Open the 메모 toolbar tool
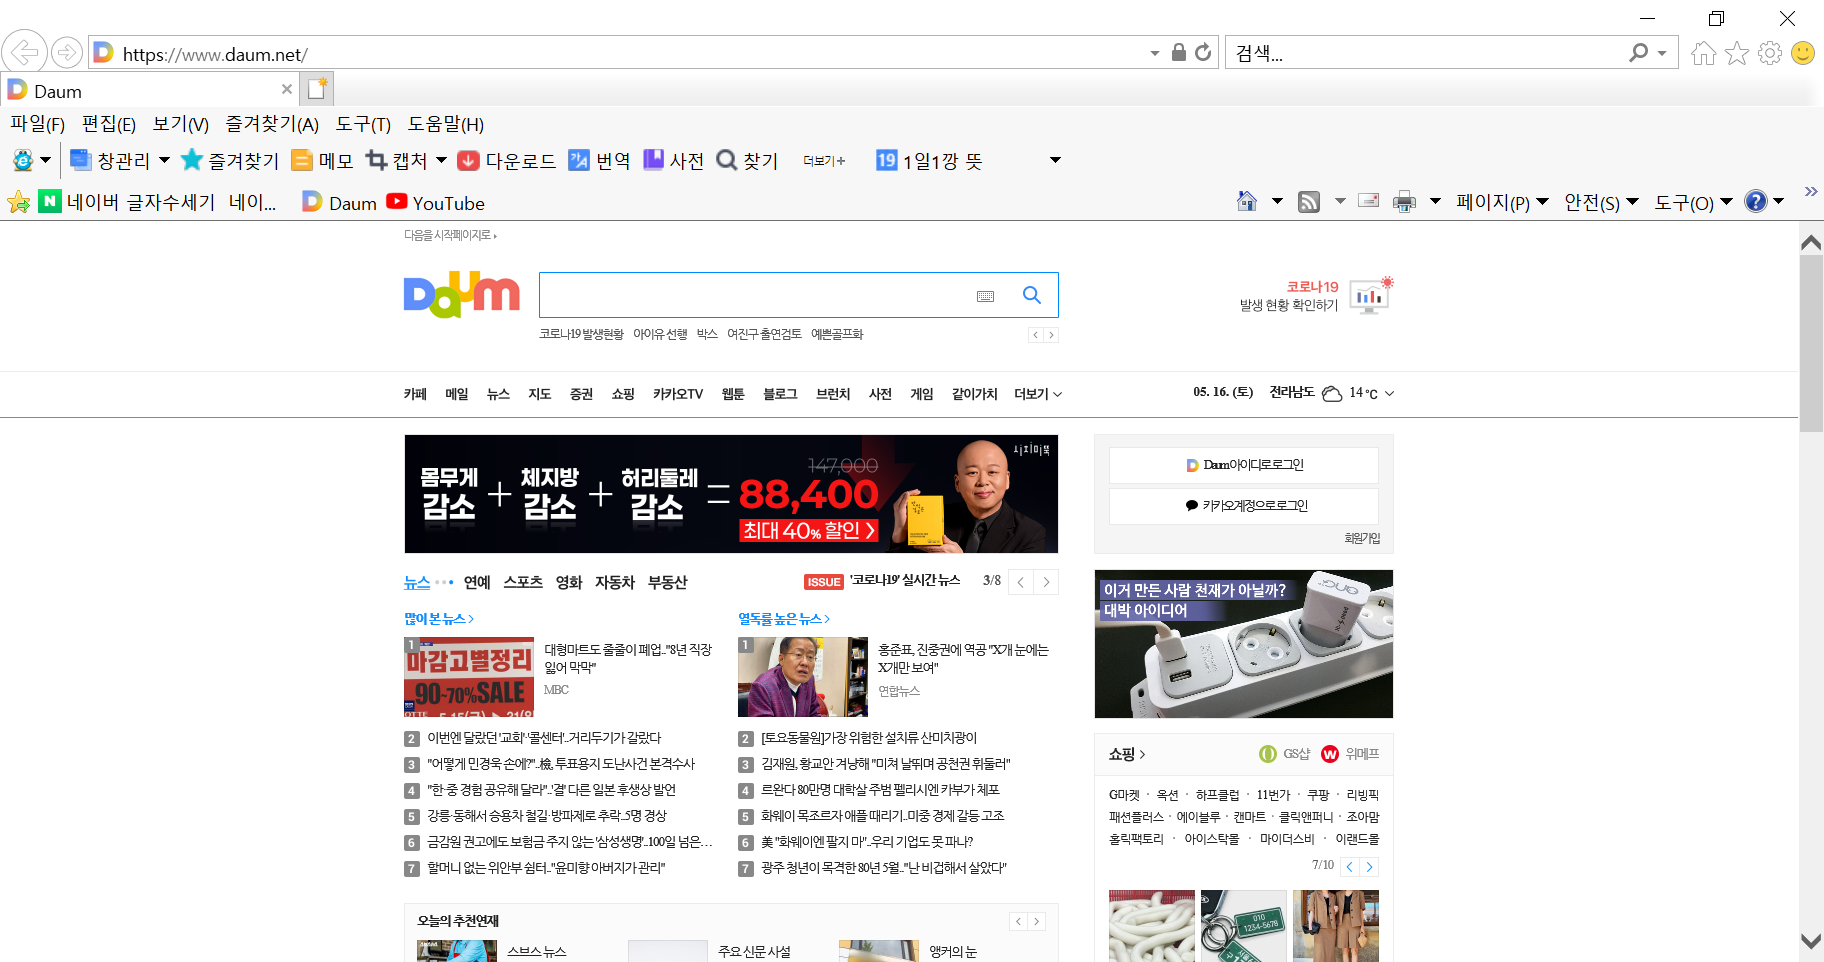Screen dimensions: 1824x962 pyautogui.click(x=322, y=160)
